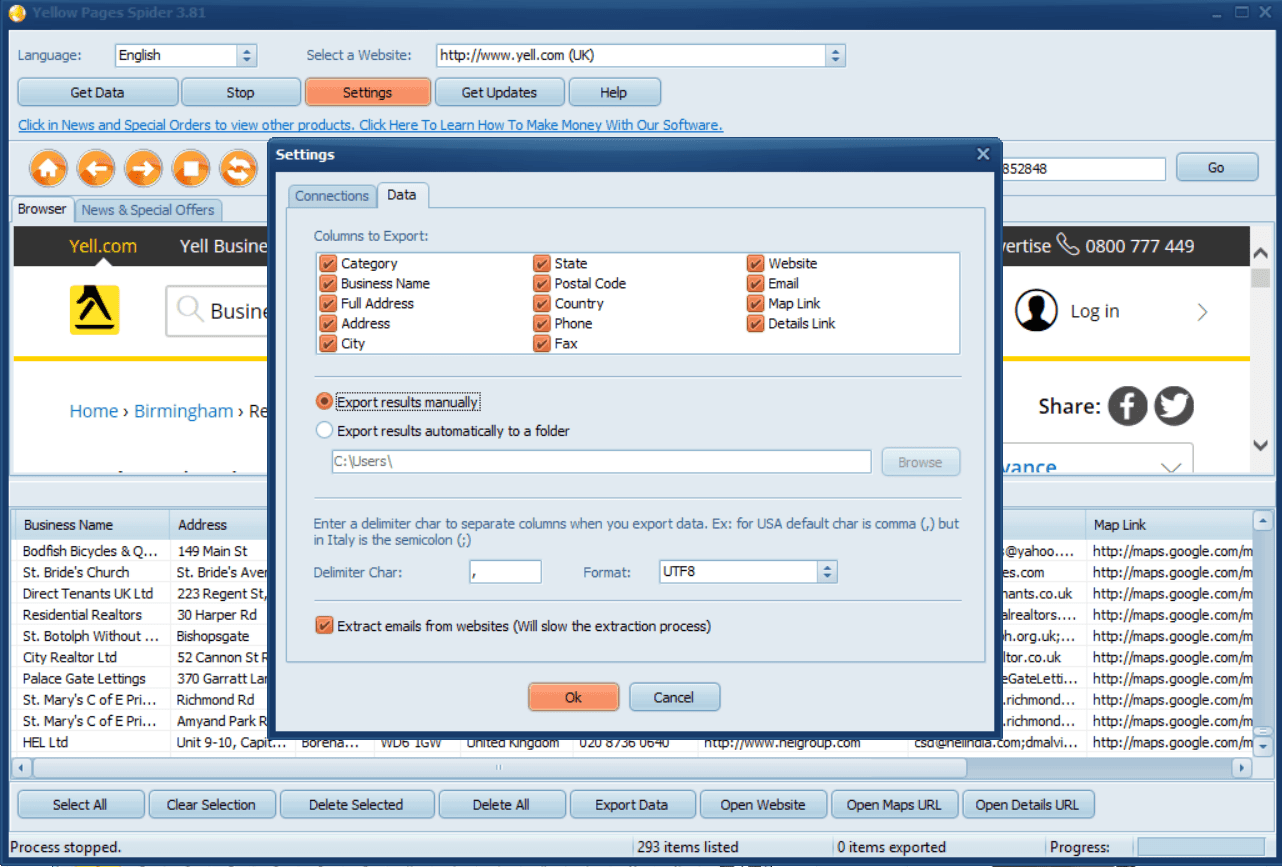This screenshot has height=867, width=1282.
Task: Open the News & Special Offers tab
Action: pos(148,210)
